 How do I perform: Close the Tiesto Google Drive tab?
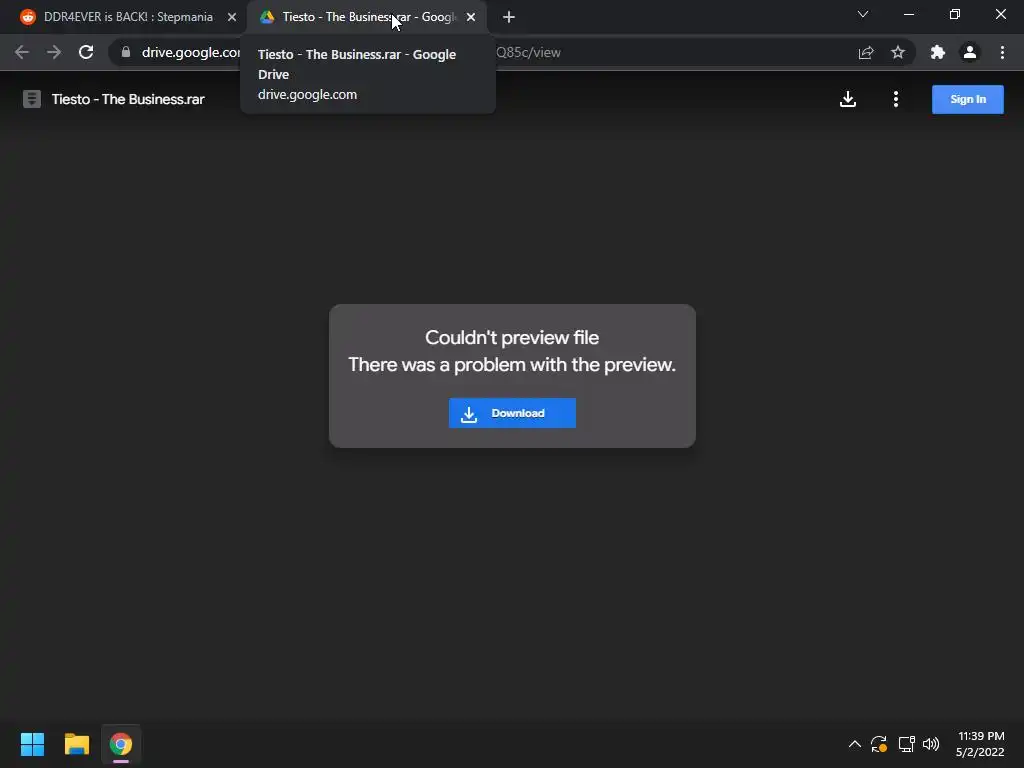point(471,17)
